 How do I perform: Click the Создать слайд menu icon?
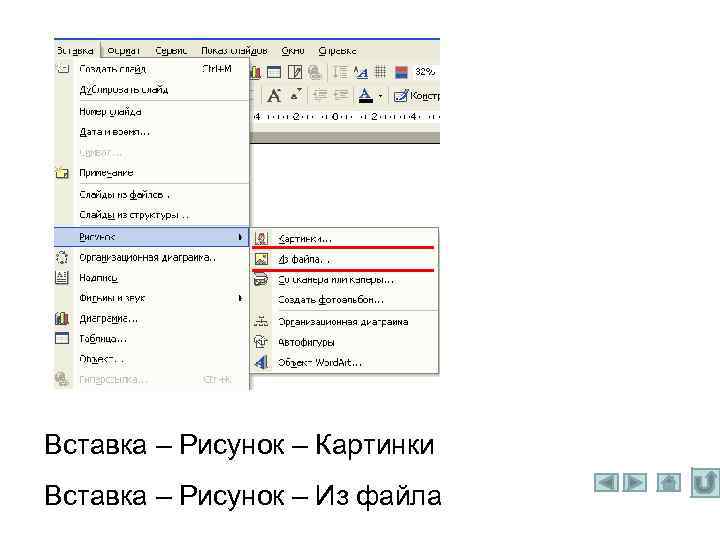pos(62,69)
